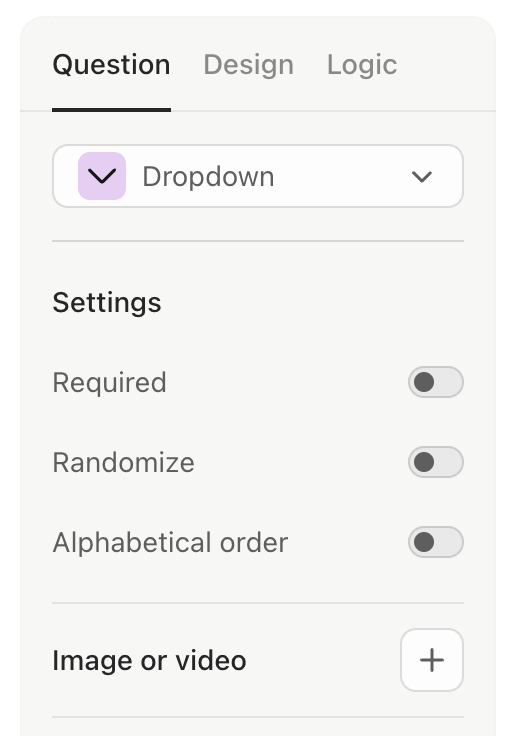This screenshot has height=736, width=512.
Task: Select the Question tab
Action: (x=111, y=64)
